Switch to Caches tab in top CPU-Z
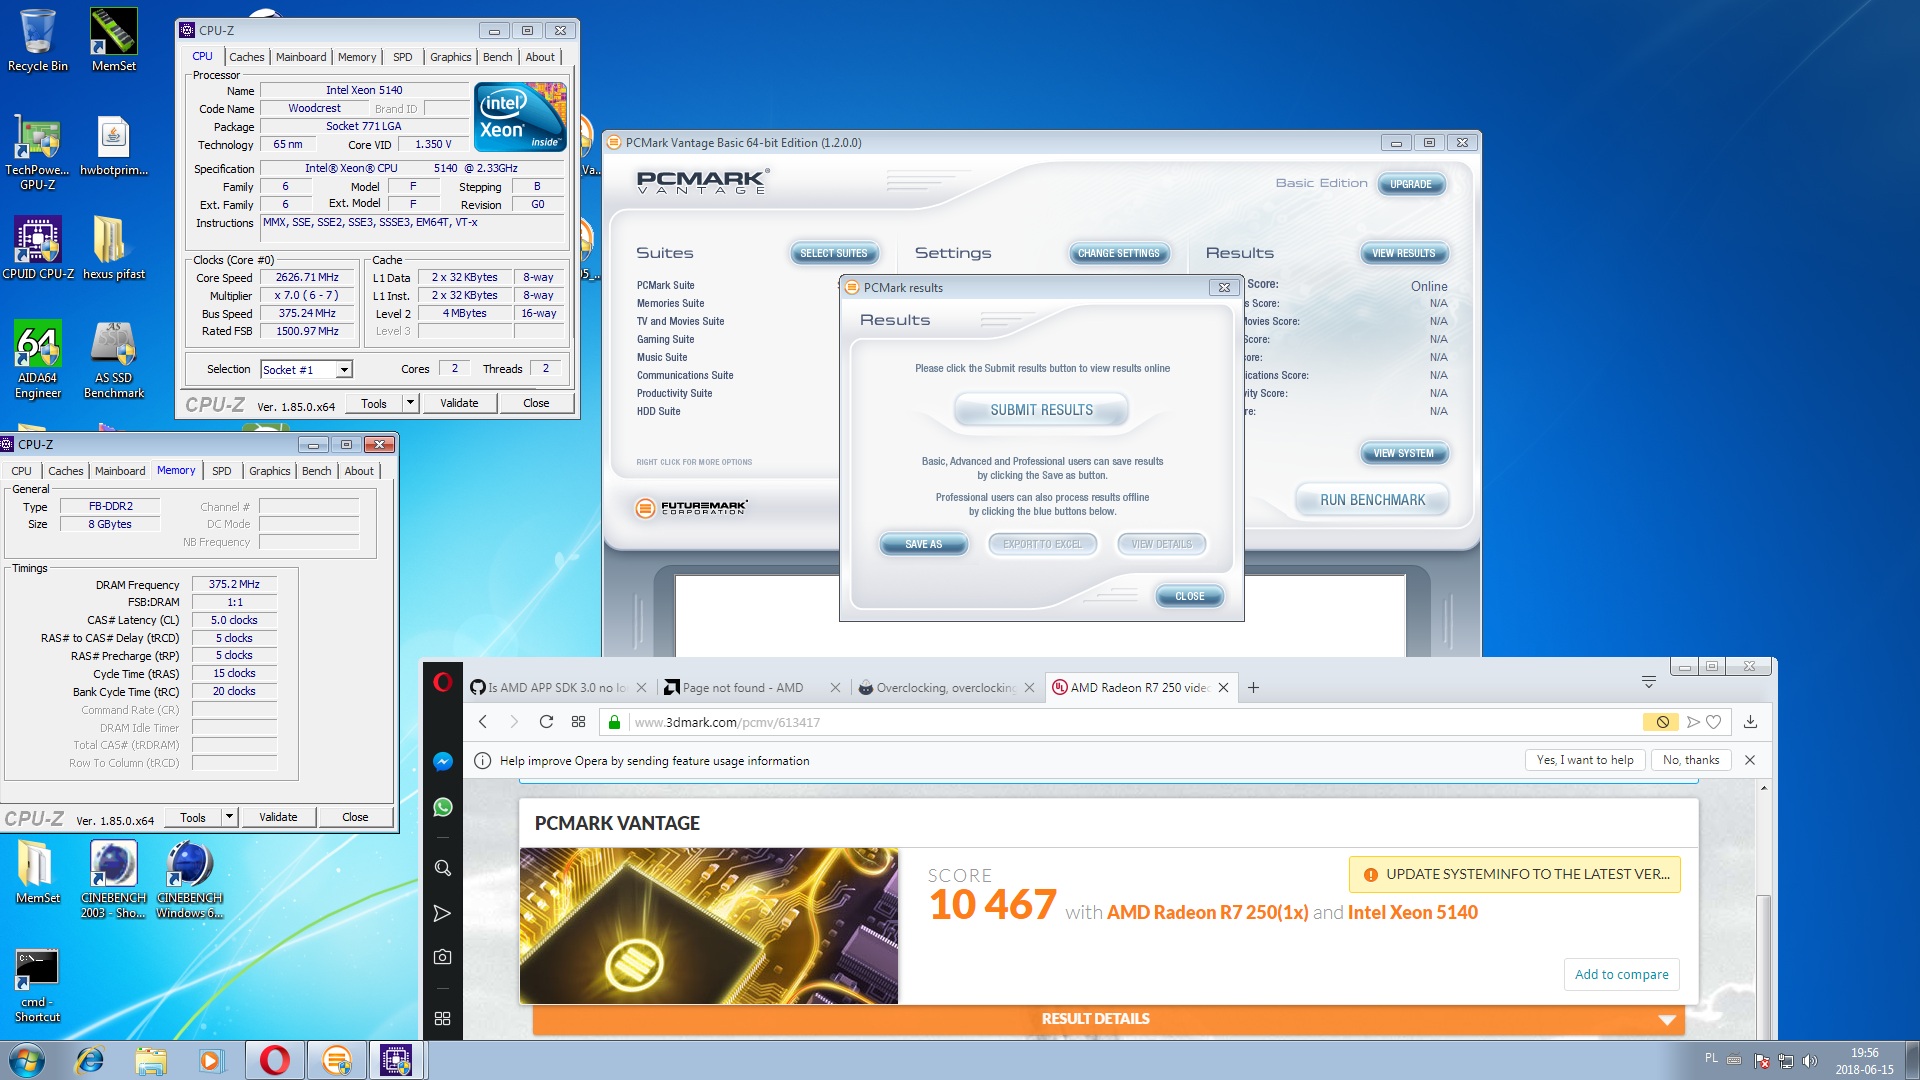This screenshot has width=1920, height=1080. click(247, 57)
